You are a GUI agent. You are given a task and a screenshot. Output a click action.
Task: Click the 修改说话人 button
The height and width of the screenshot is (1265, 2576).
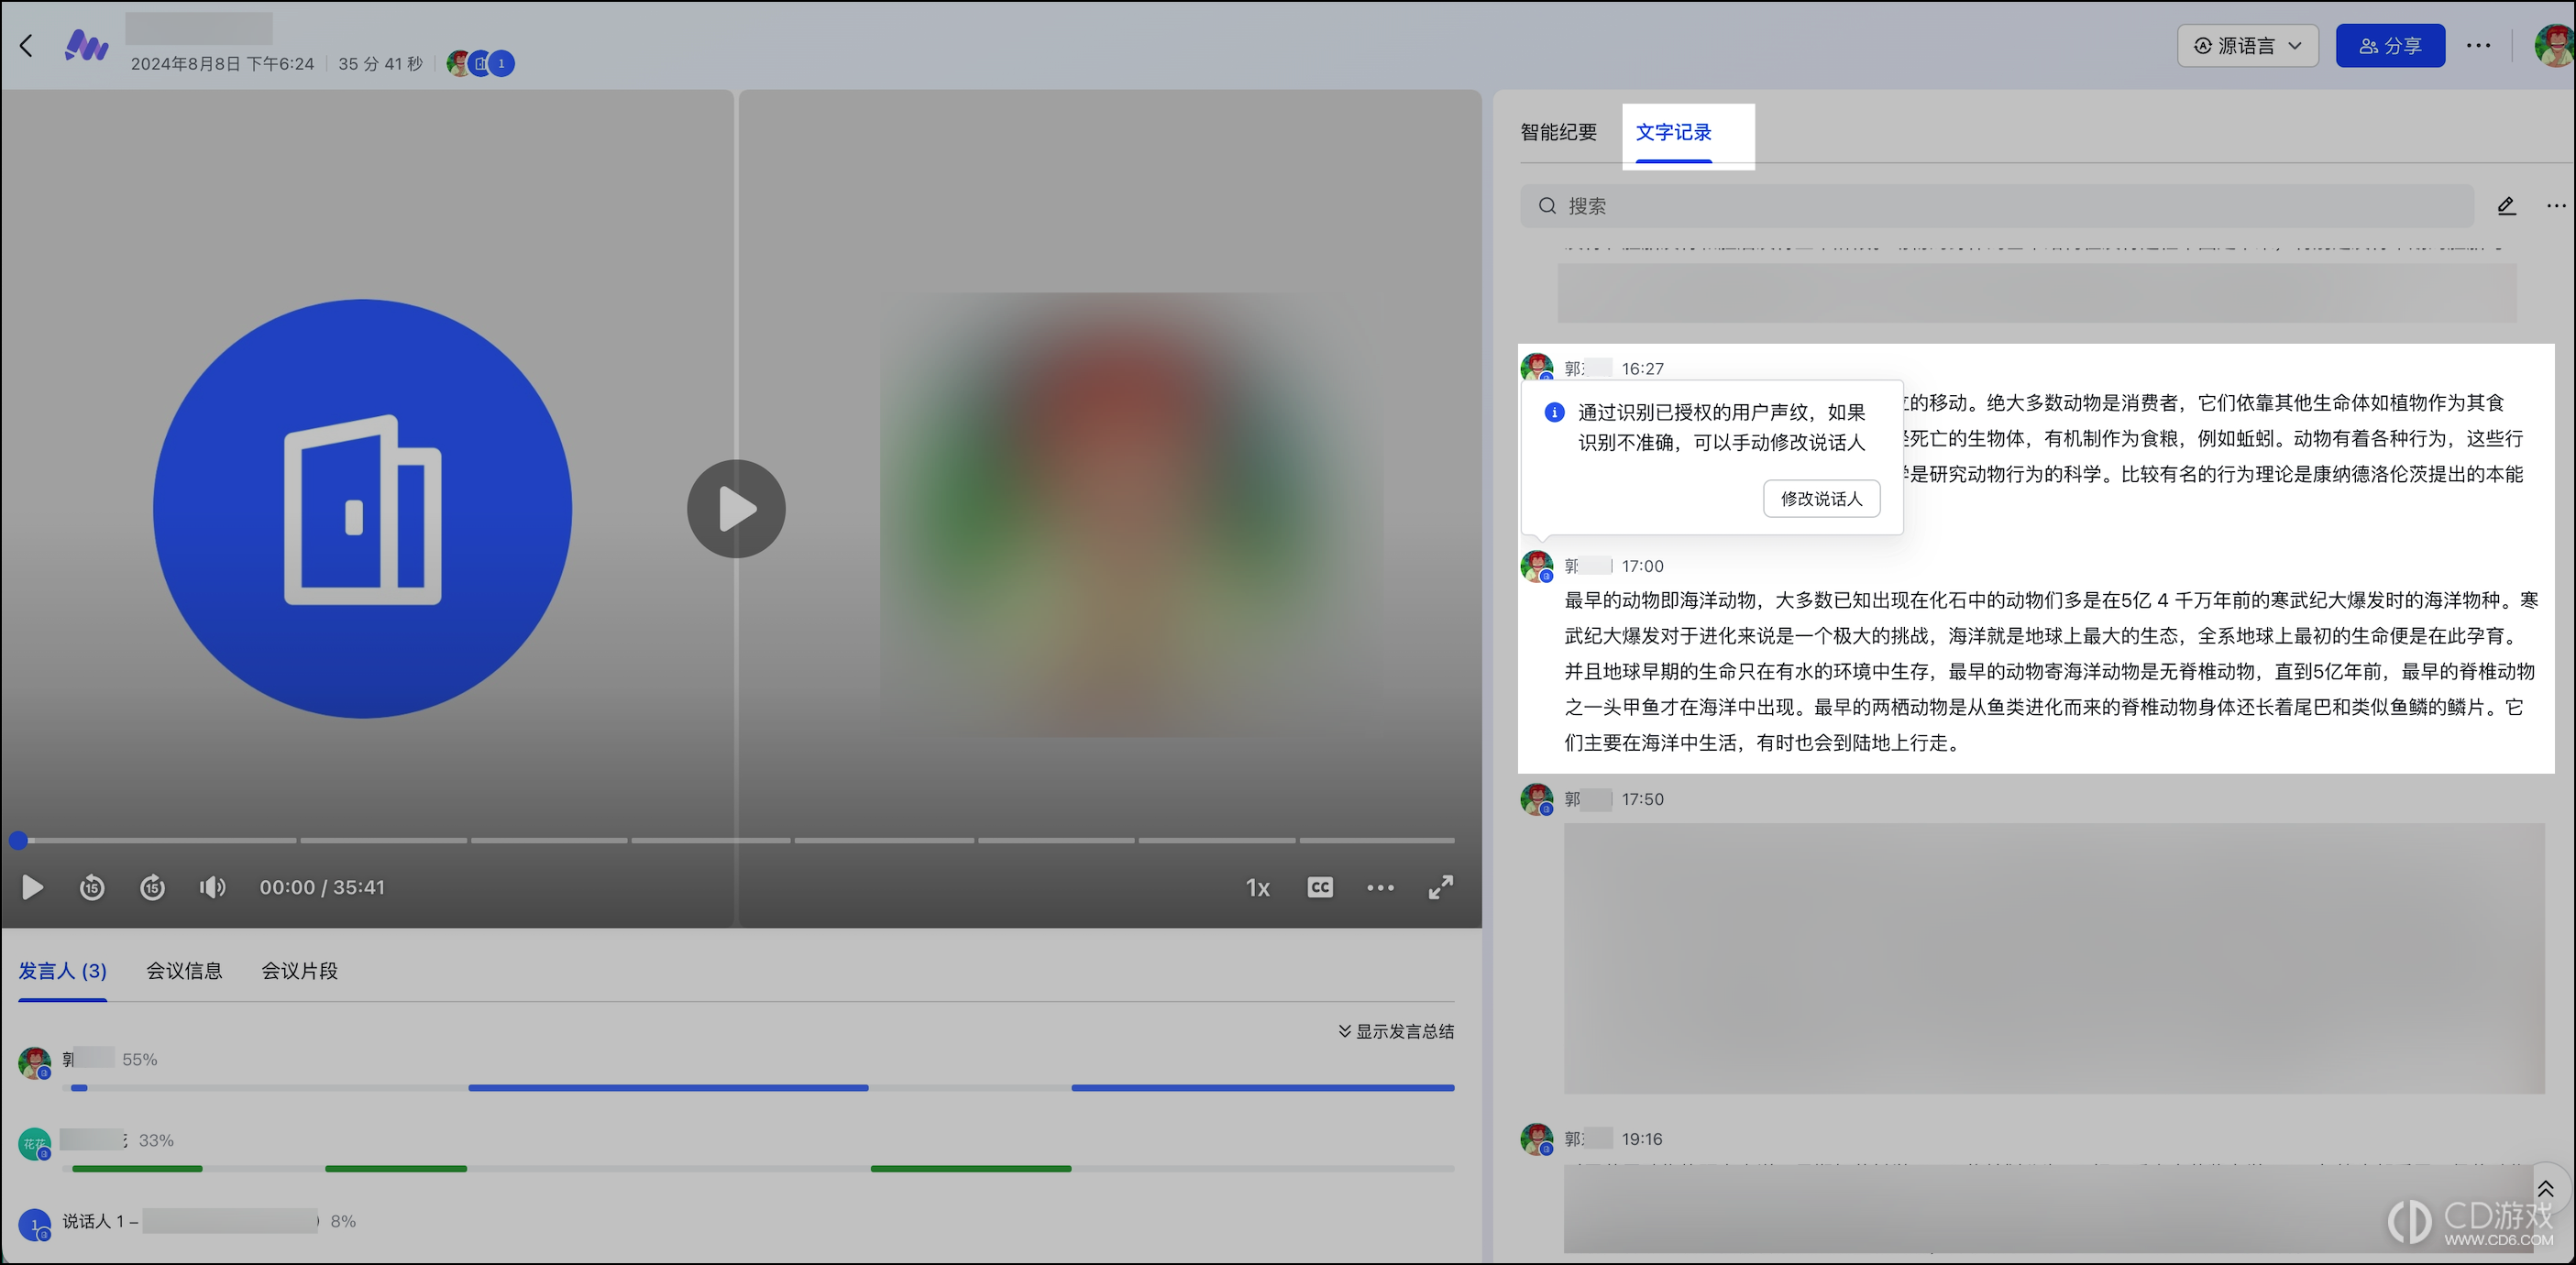[x=1821, y=498]
